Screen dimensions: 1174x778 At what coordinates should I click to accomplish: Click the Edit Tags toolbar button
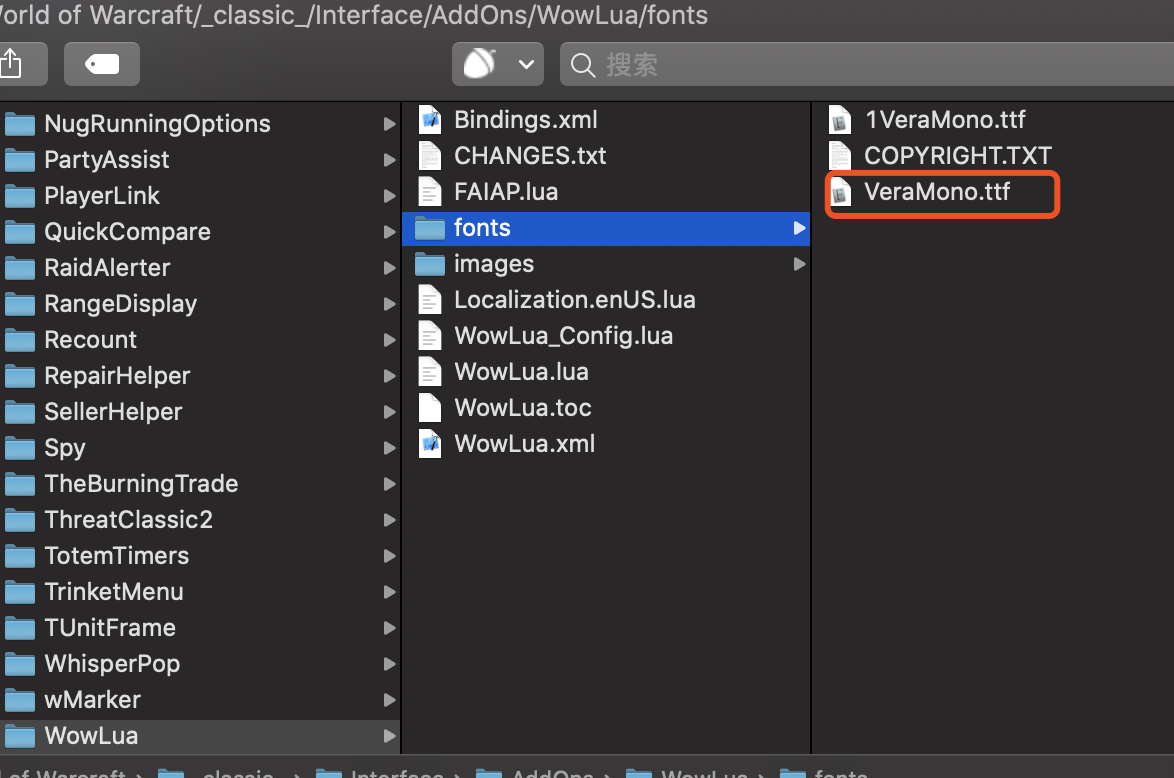pos(102,65)
